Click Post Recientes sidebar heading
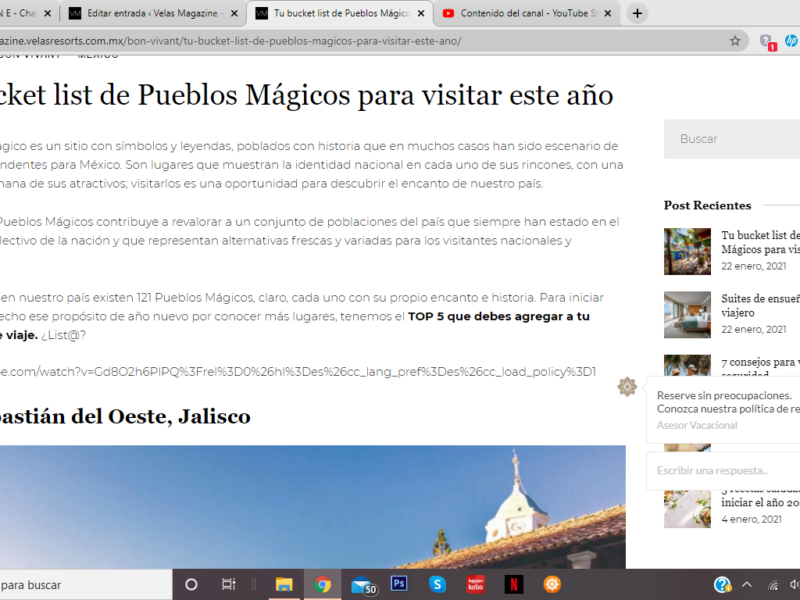800x600 pixels. pos(707,205)
